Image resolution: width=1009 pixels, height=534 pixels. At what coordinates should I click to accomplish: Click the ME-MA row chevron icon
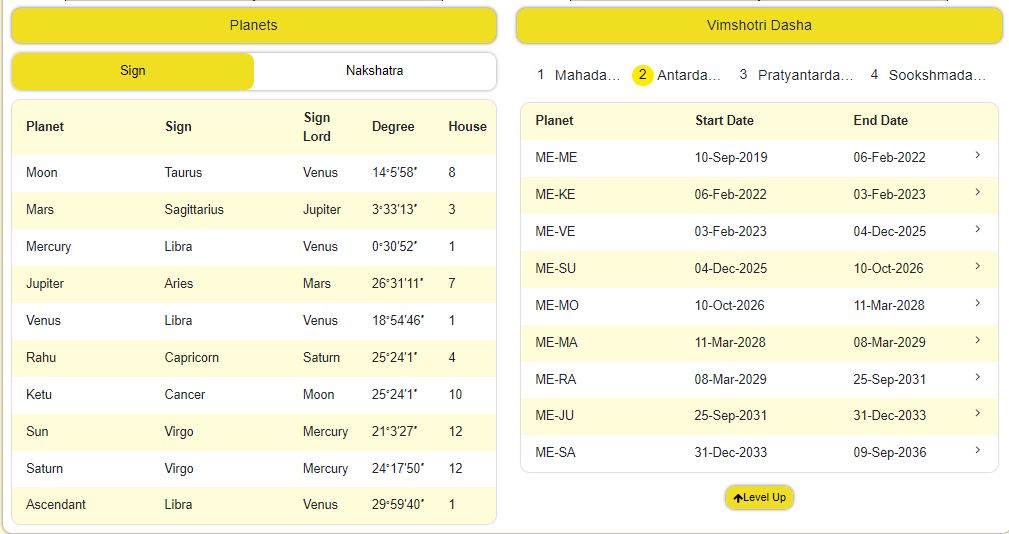tap(977, 341)
